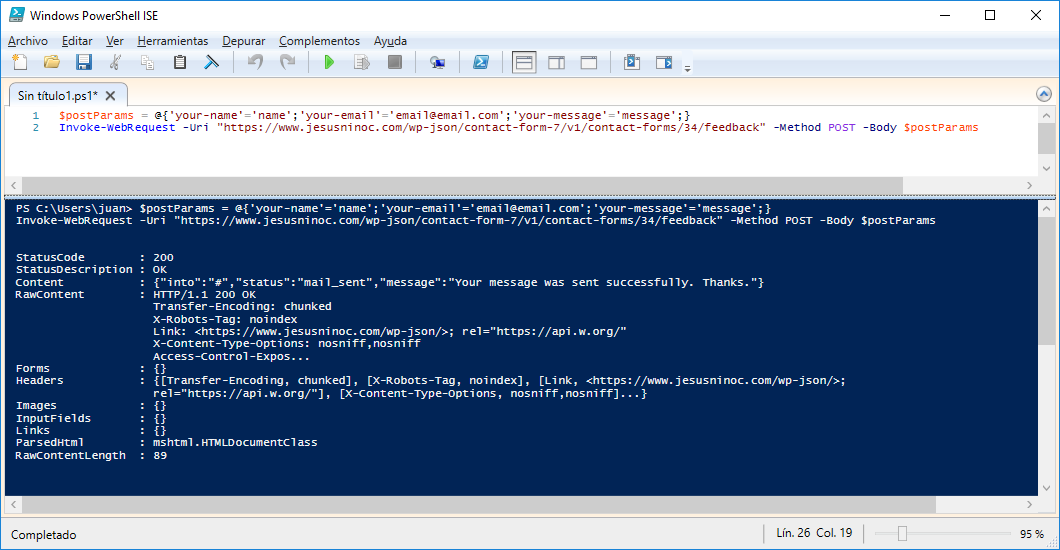
Task: Open the Ver menu
Action: click(x=115, y=41)
